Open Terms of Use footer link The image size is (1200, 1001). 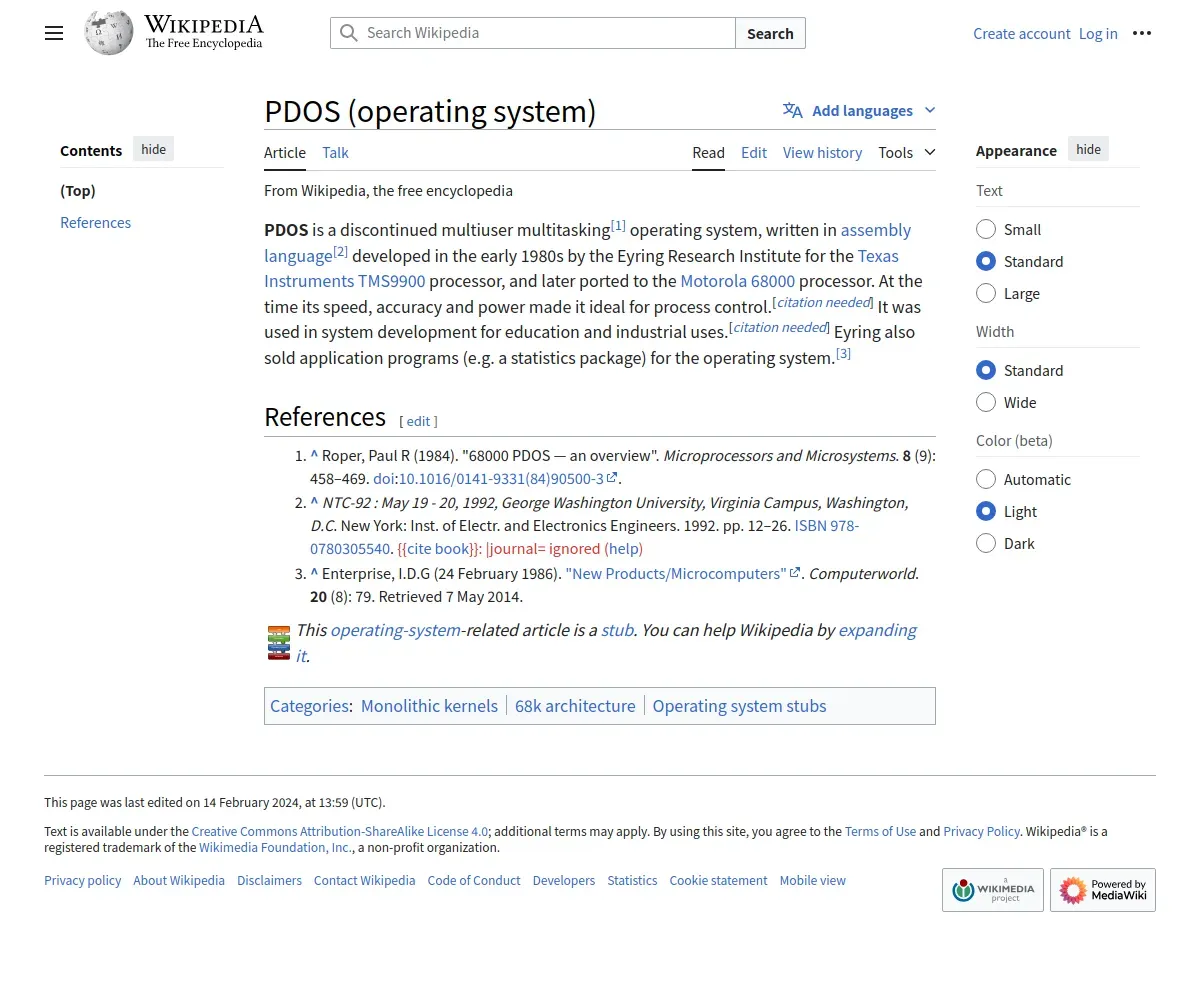pos(880,831)
